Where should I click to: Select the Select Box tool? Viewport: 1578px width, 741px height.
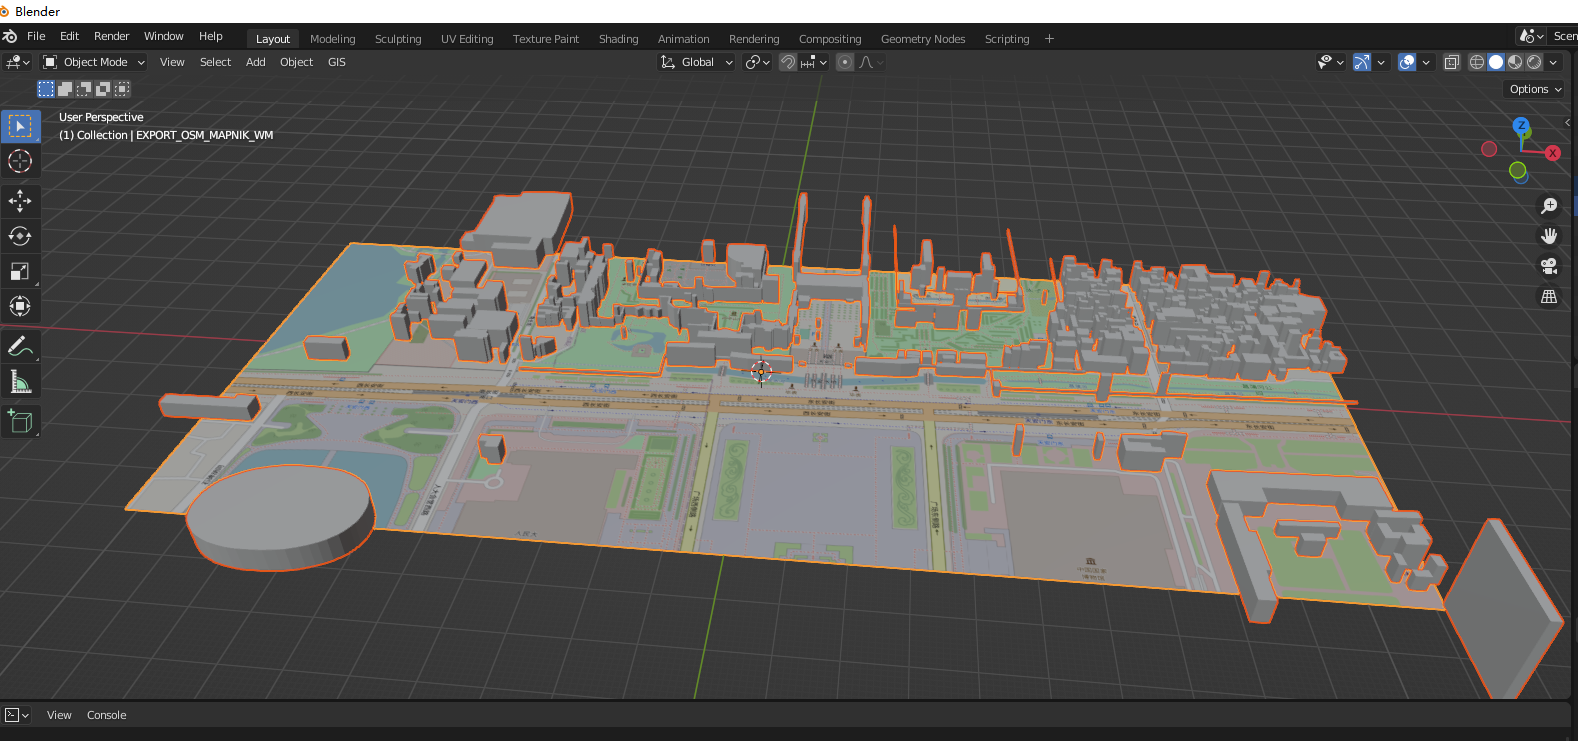pyautogui.click(x=20, y=126)
